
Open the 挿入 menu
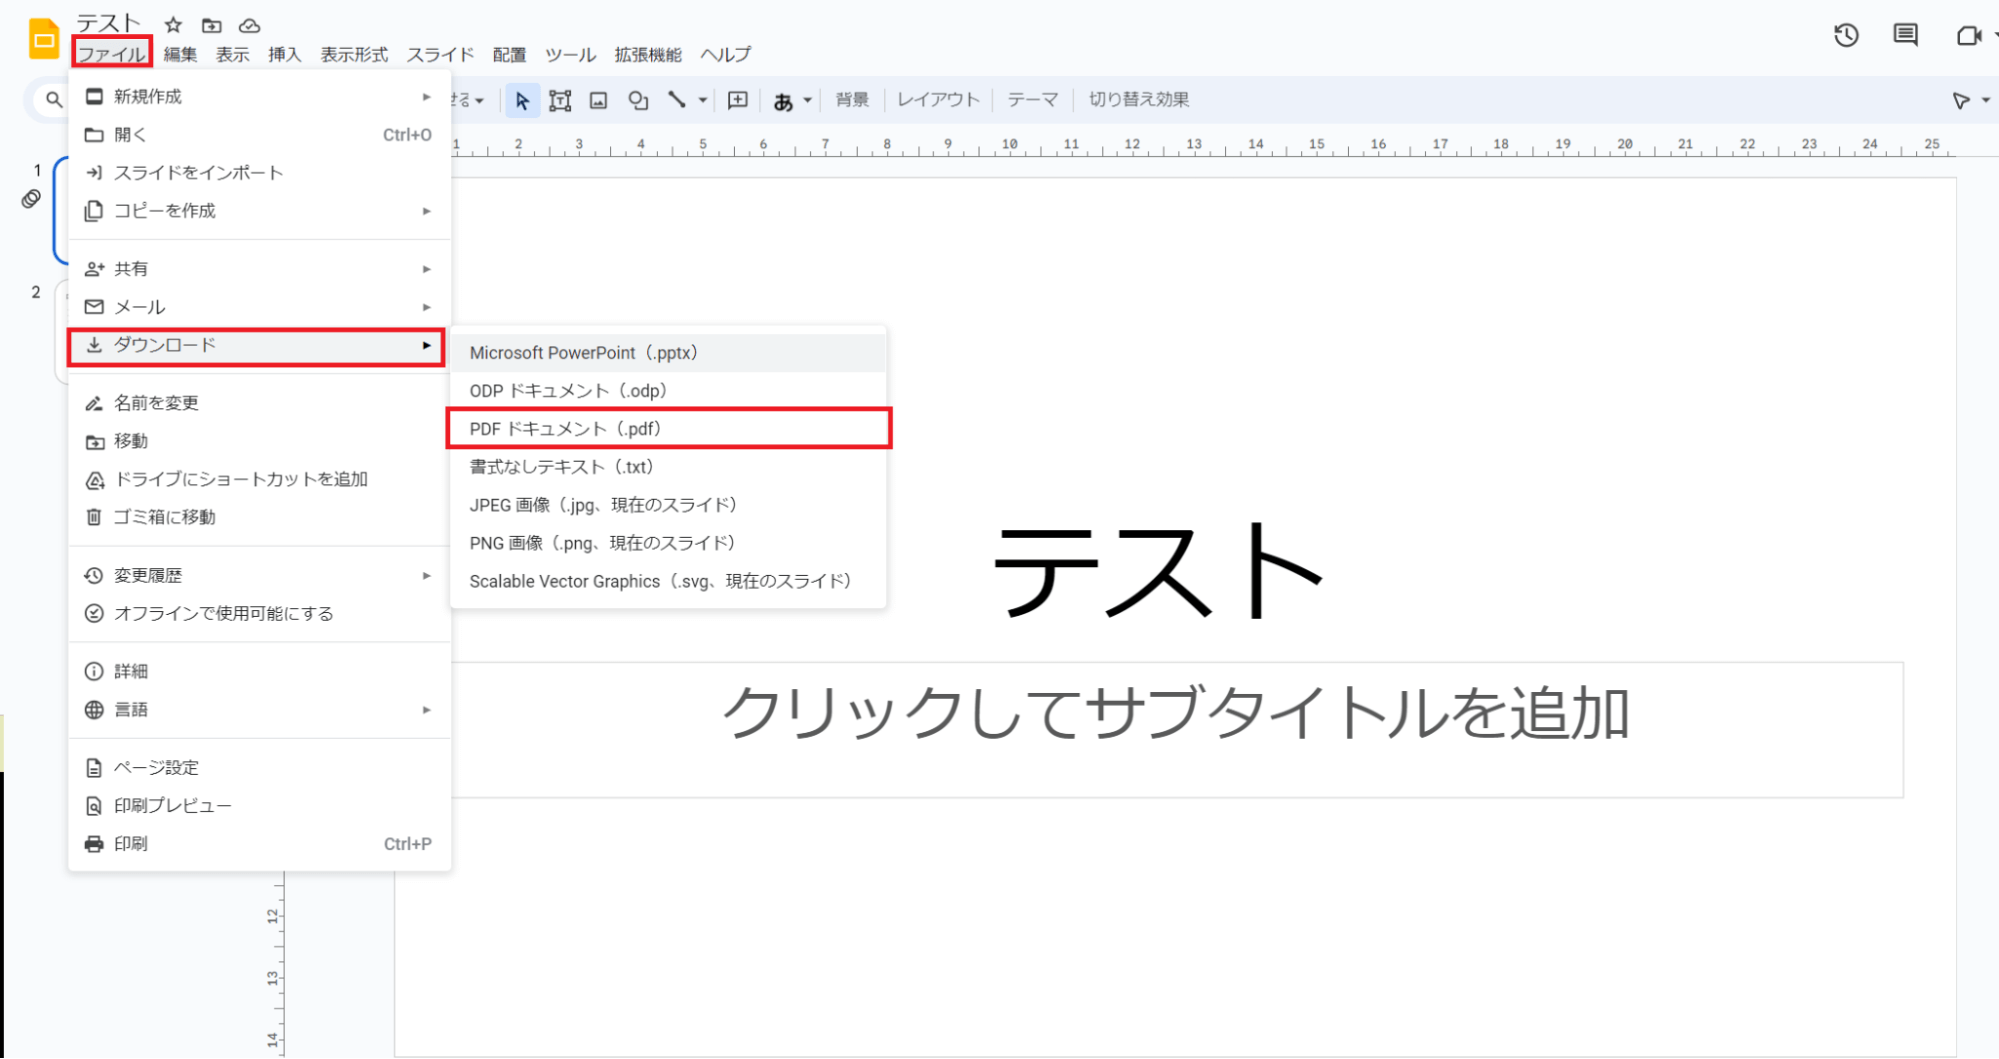(x=284, y=54)
